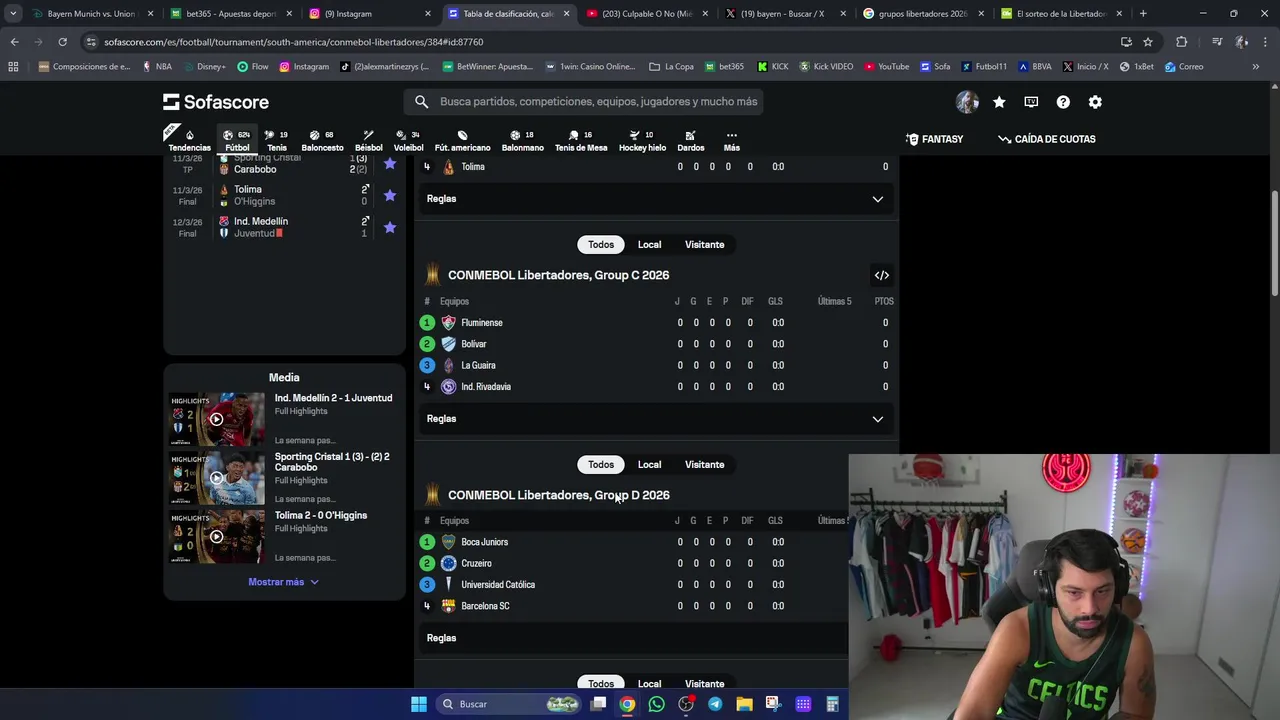
Task: Toggle favorite star for Ind. Medellín vs Juventud
Action: pos(390,227)
